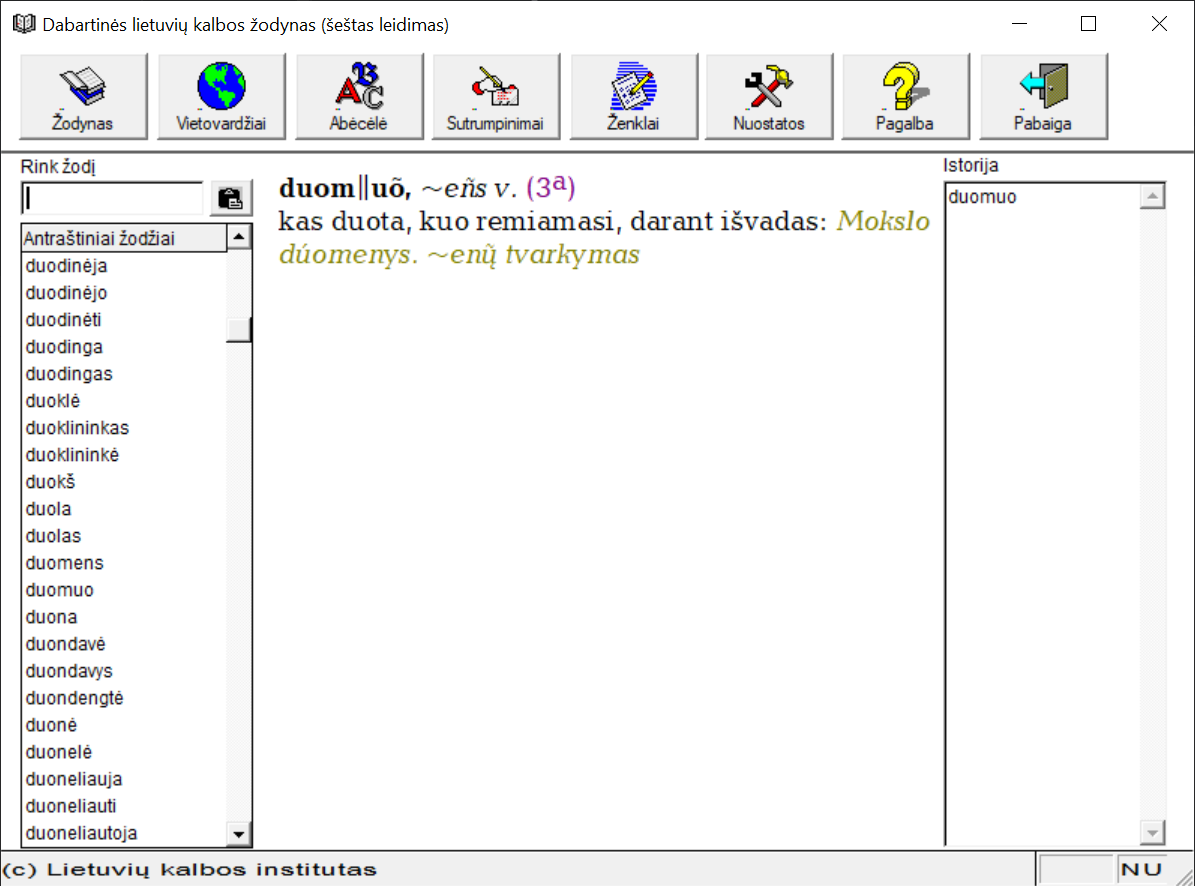Maximize the dictionary window

1088,24
